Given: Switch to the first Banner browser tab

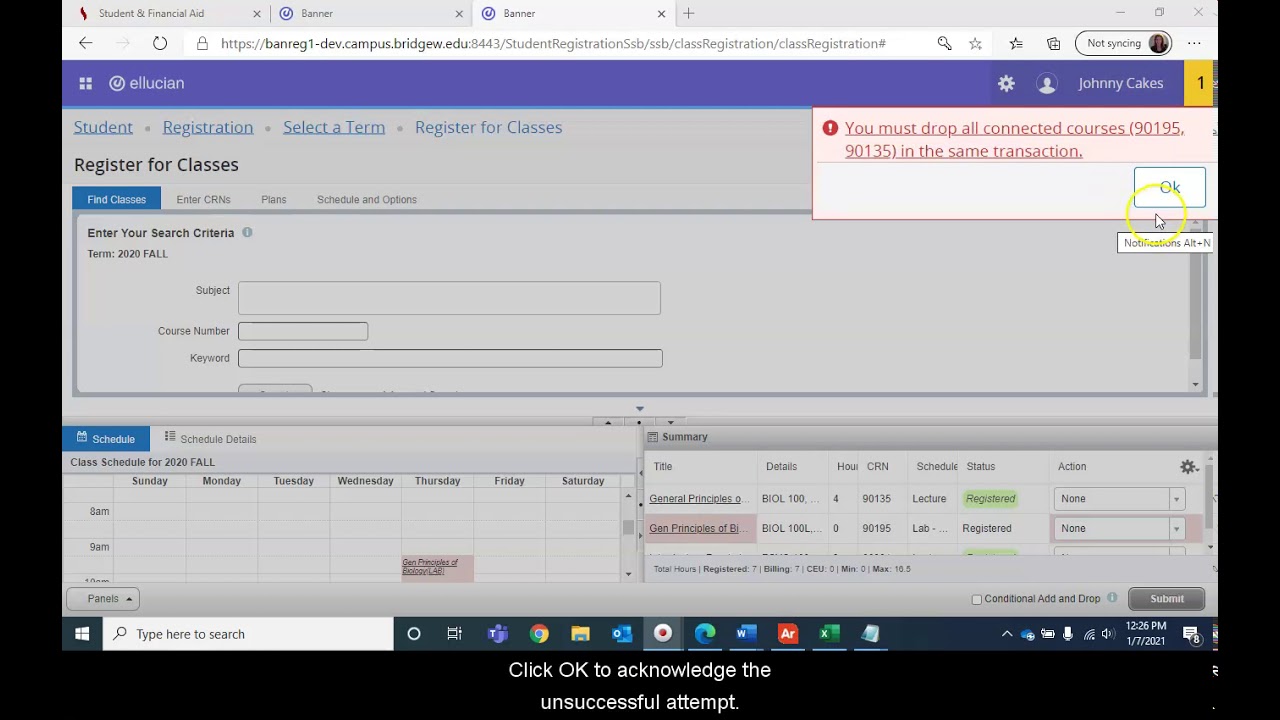Looking at the screenshot, I should click(370, 13).
